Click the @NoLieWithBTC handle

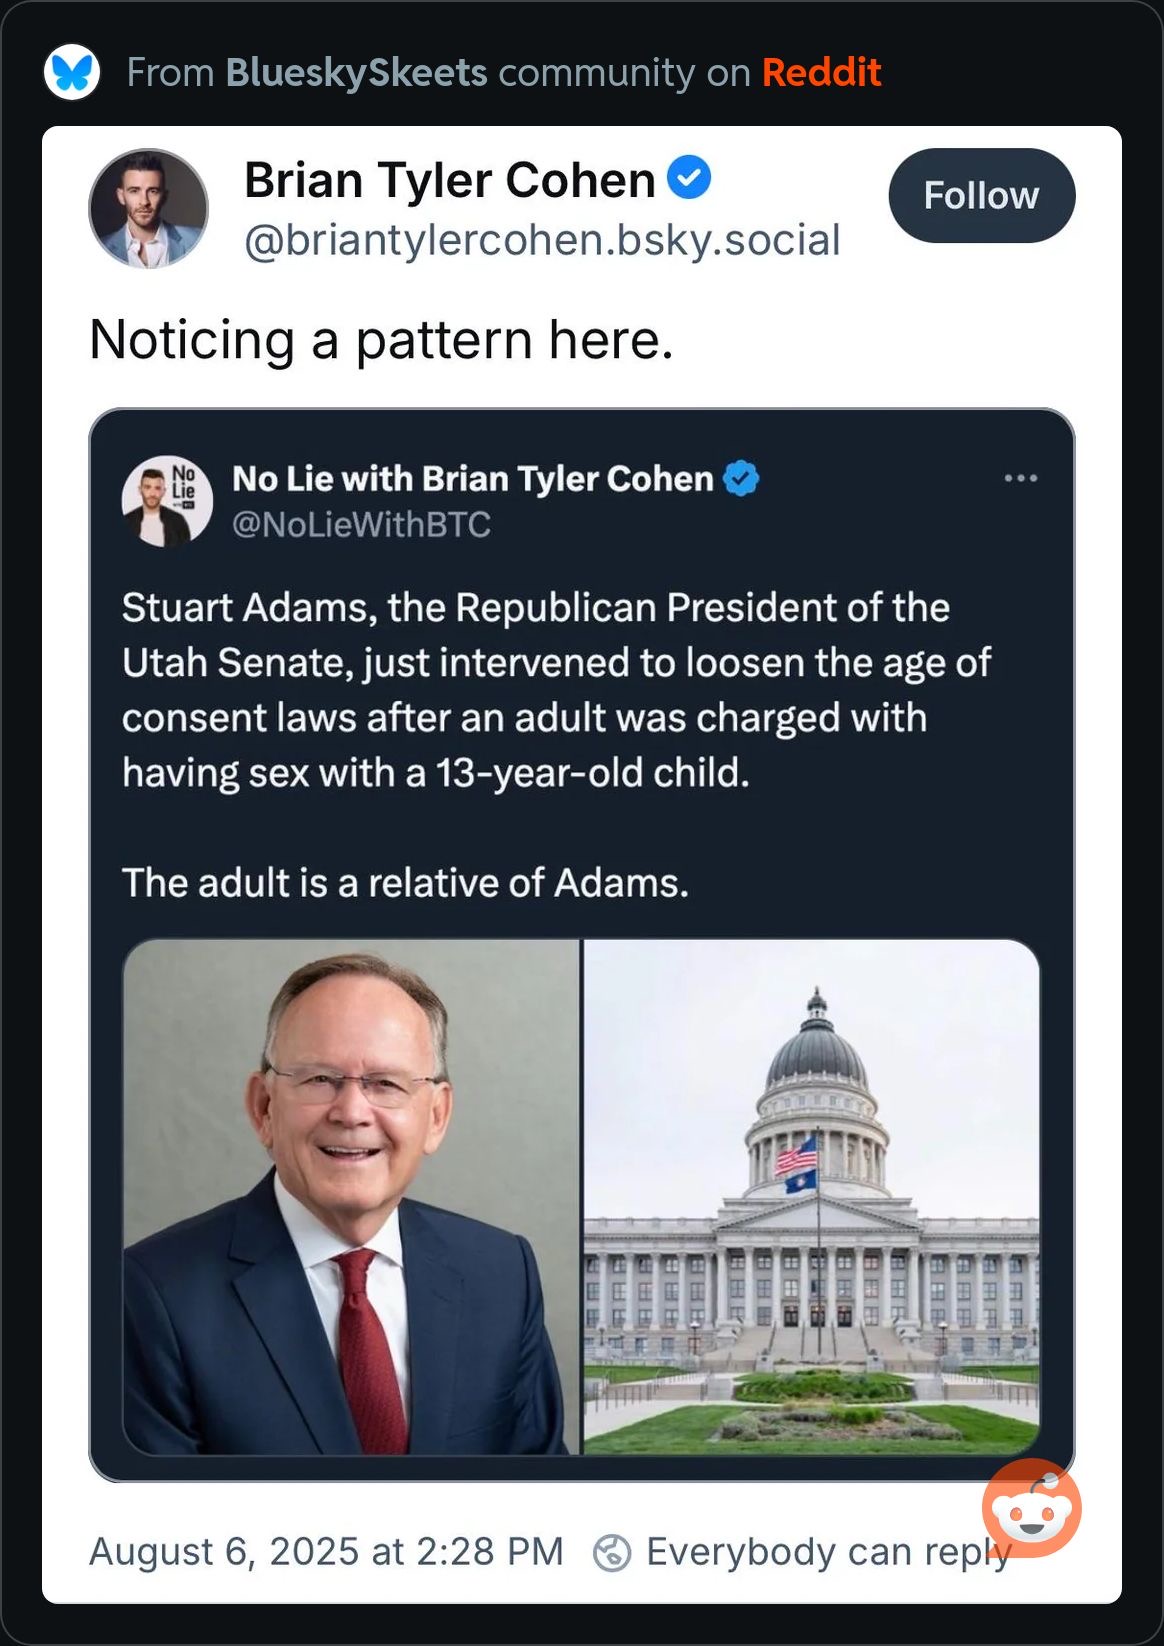pos(361,524)
